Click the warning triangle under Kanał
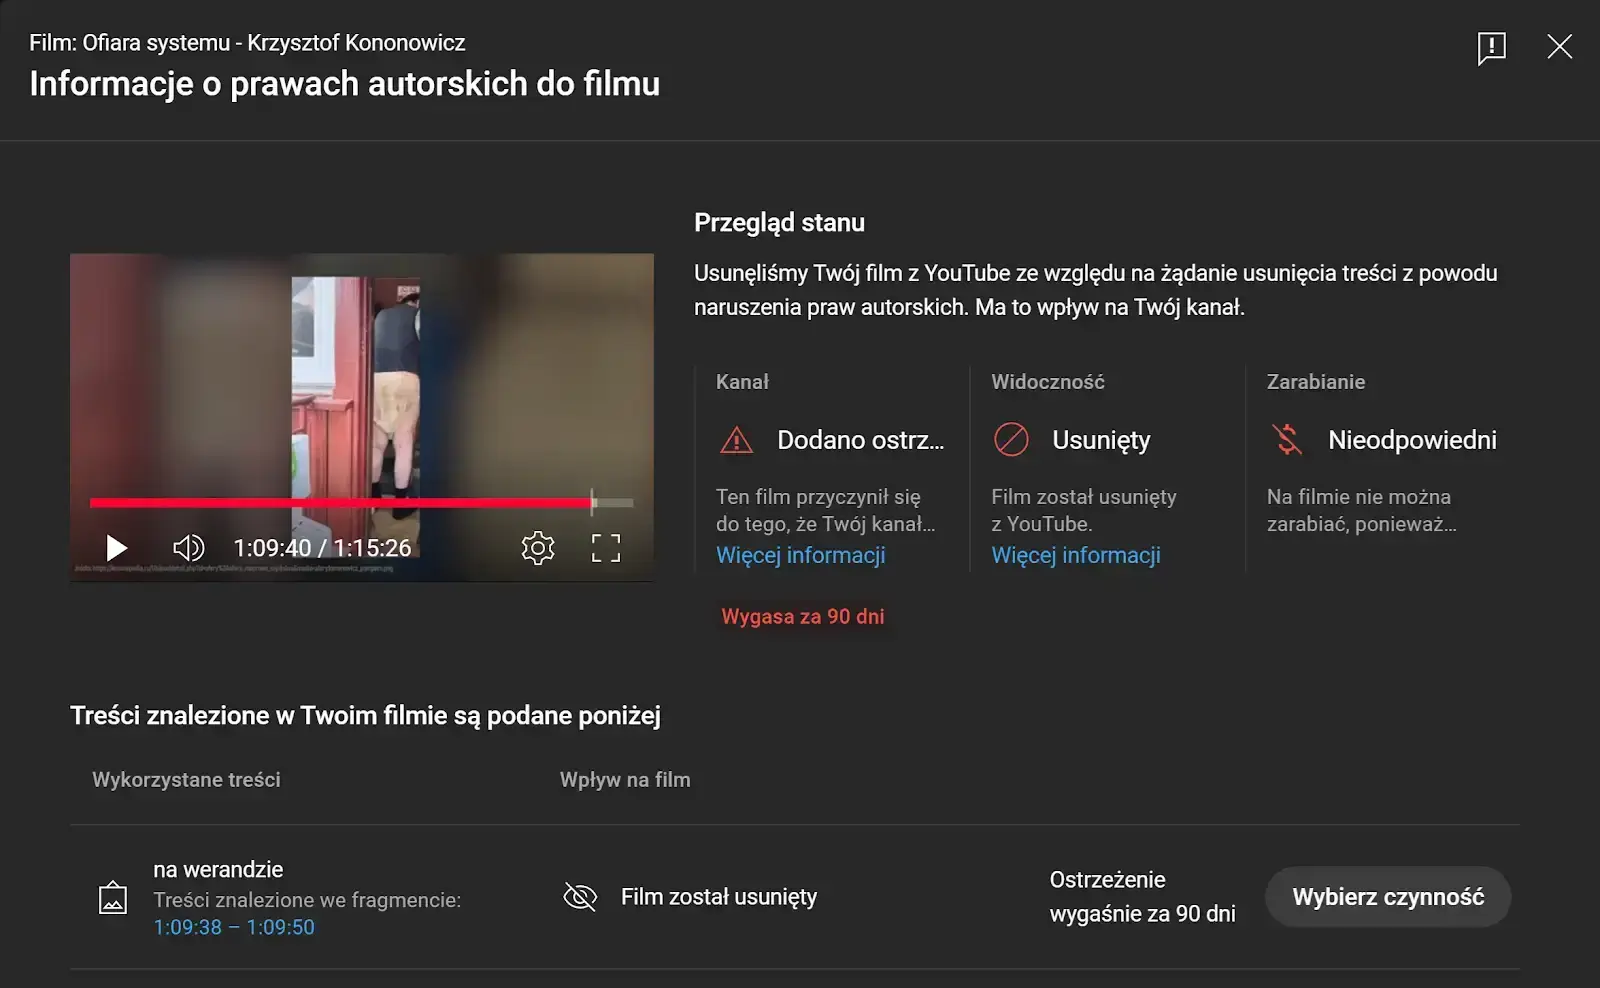Image resolution: width=1600 pixels, height=988 pixels. pyautogui.click(x=737, y=440)
